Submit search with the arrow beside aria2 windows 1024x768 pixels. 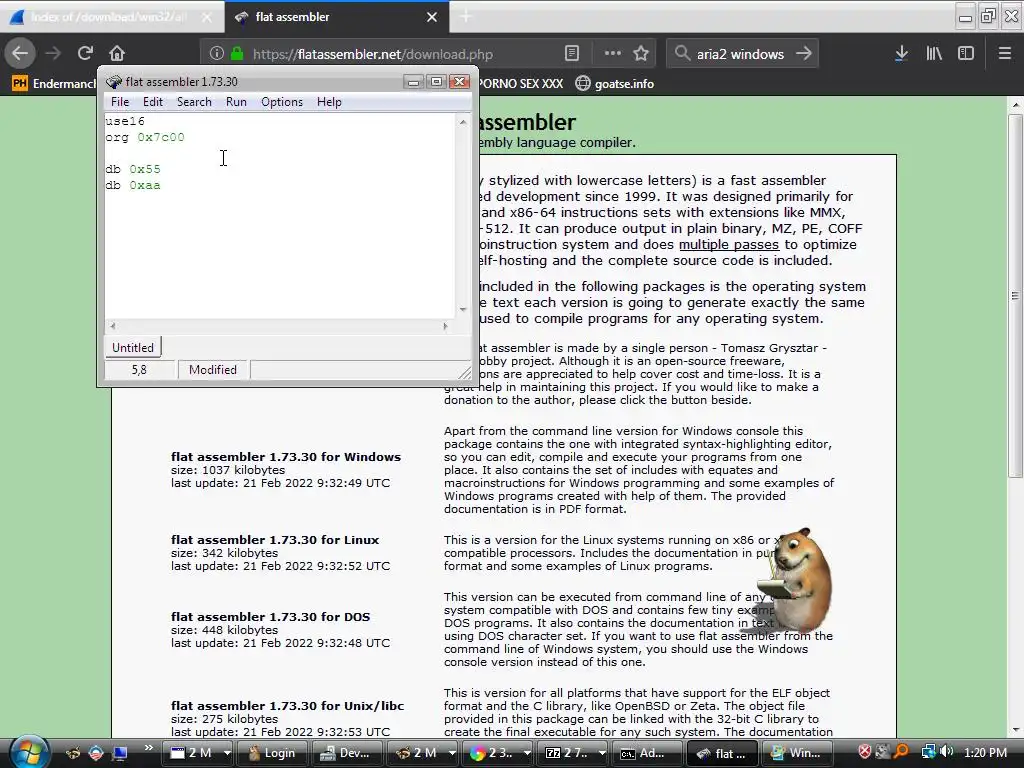[804, 54]
